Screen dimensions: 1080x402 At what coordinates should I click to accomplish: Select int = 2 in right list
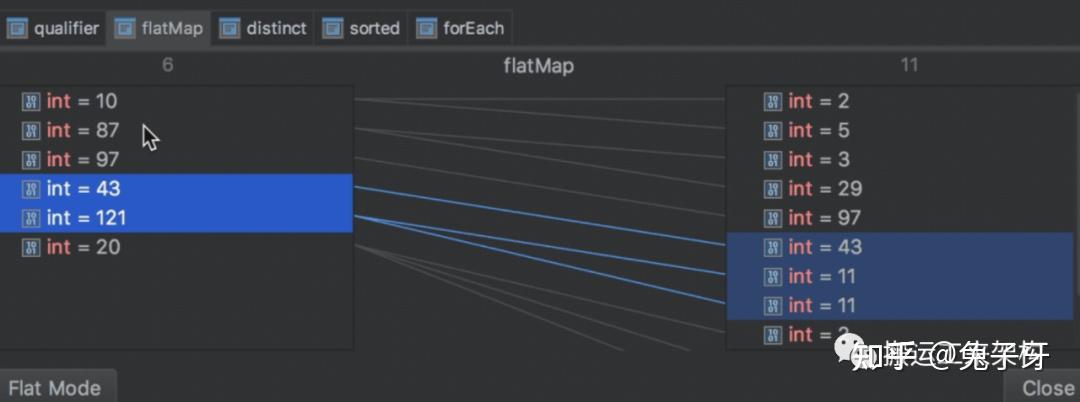coord(900,101)
